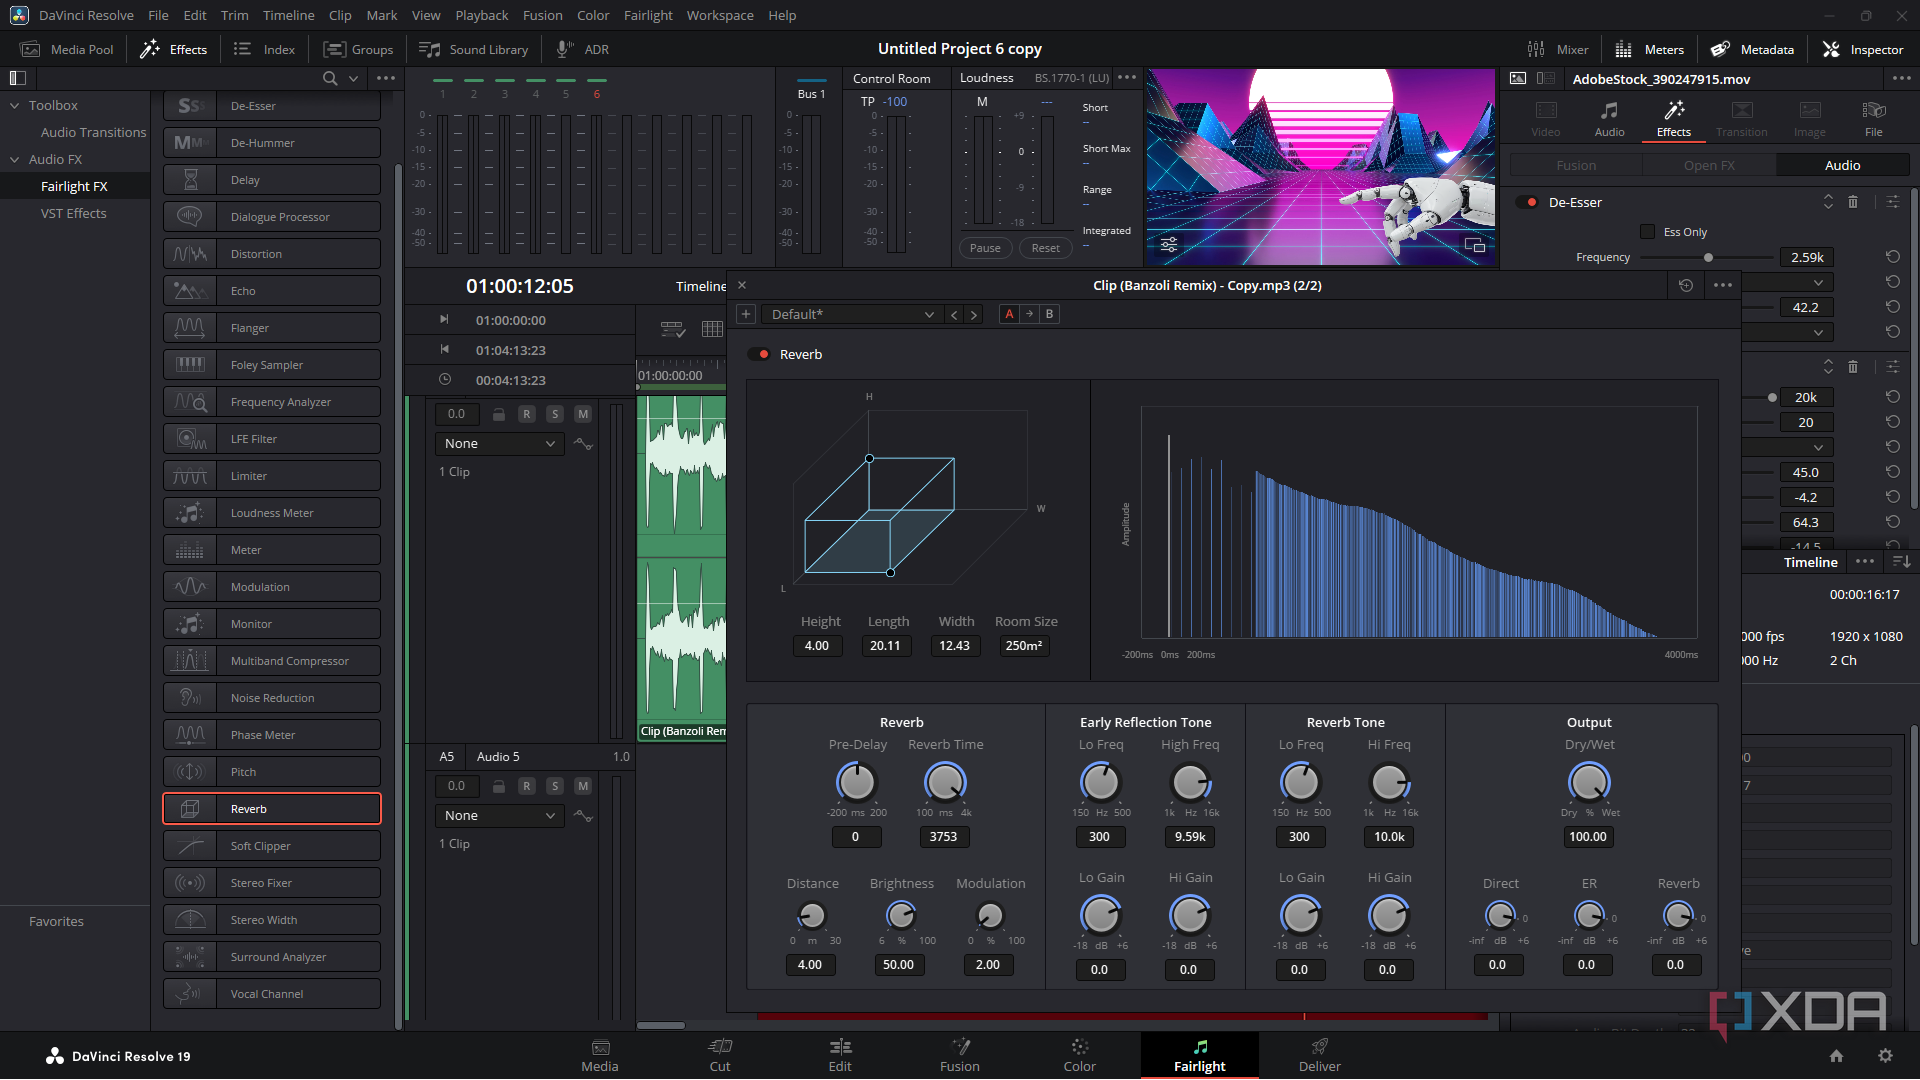Reset the Reverb plugin settings
The width and height of the screenshot is (1920, 1080).
coord(1686,285)
